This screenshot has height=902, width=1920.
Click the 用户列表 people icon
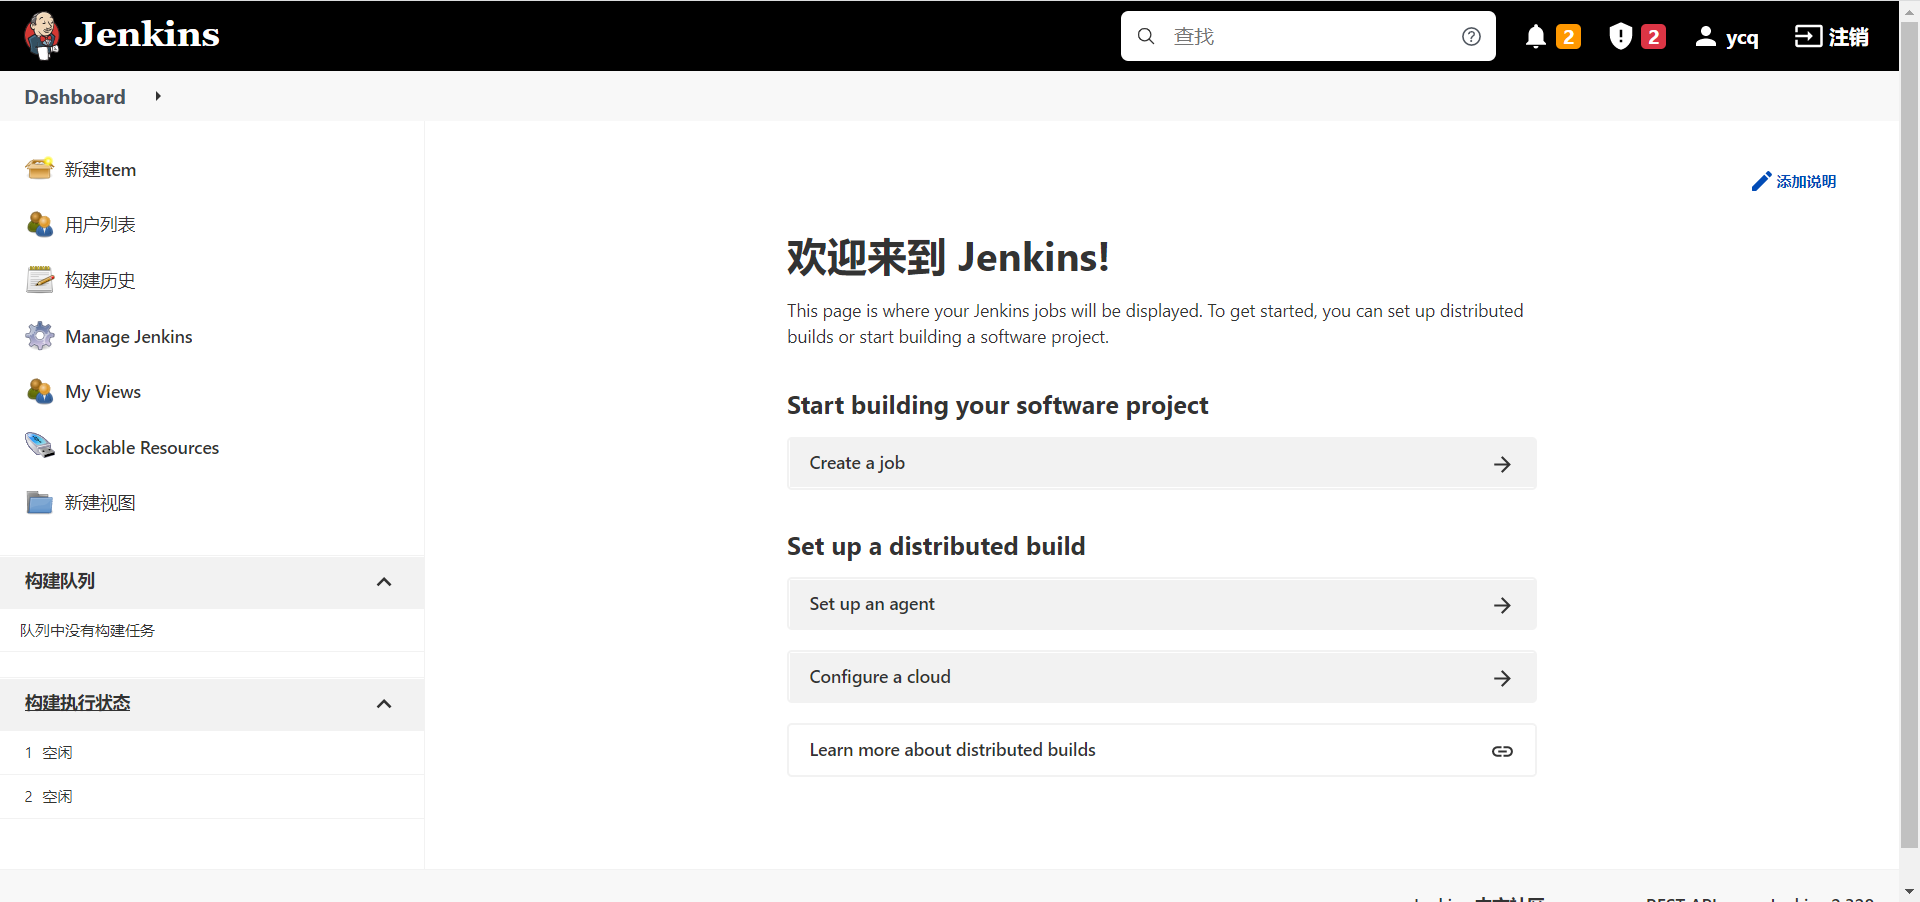pyautogui.click(x=40, y=224)
